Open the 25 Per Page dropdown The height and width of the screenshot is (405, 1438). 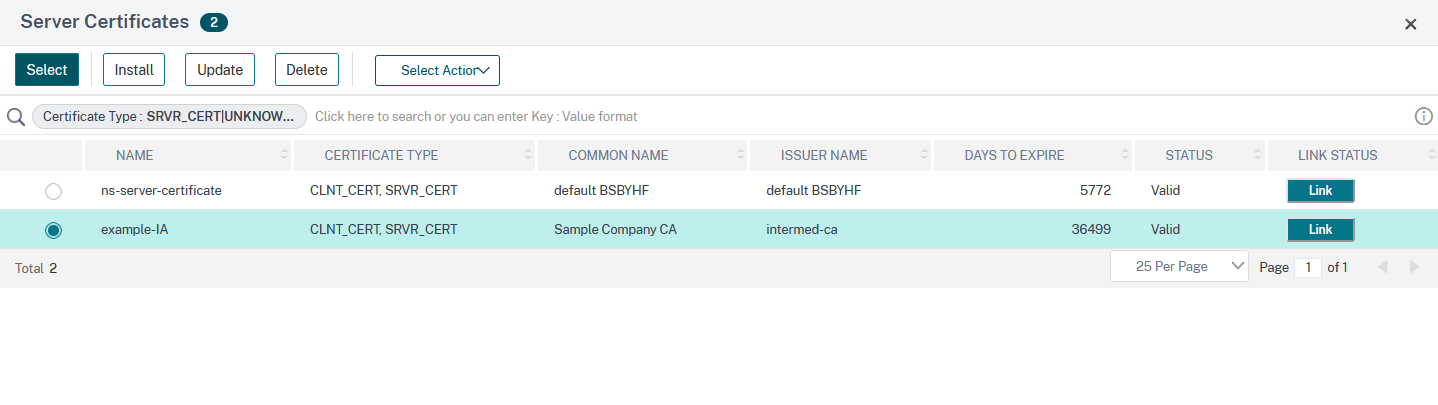click(x=1179, y=267)
